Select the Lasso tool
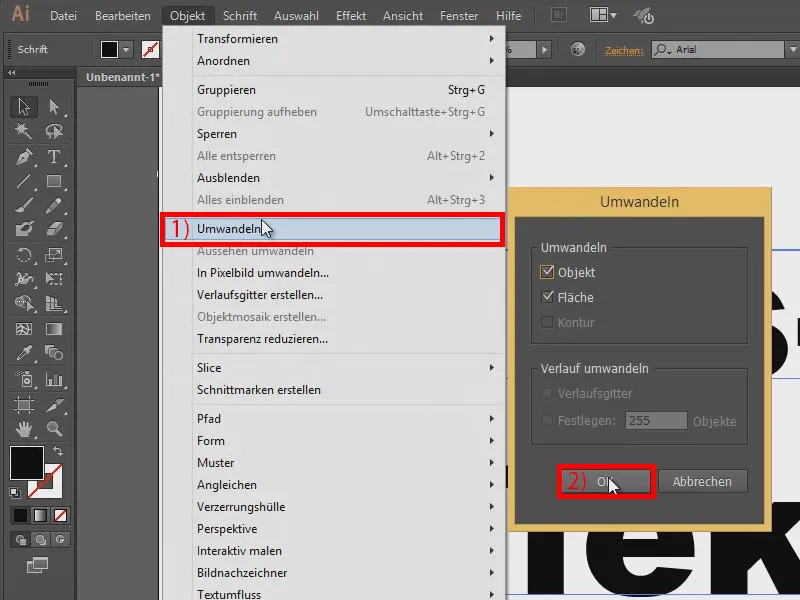 (54, 131)
